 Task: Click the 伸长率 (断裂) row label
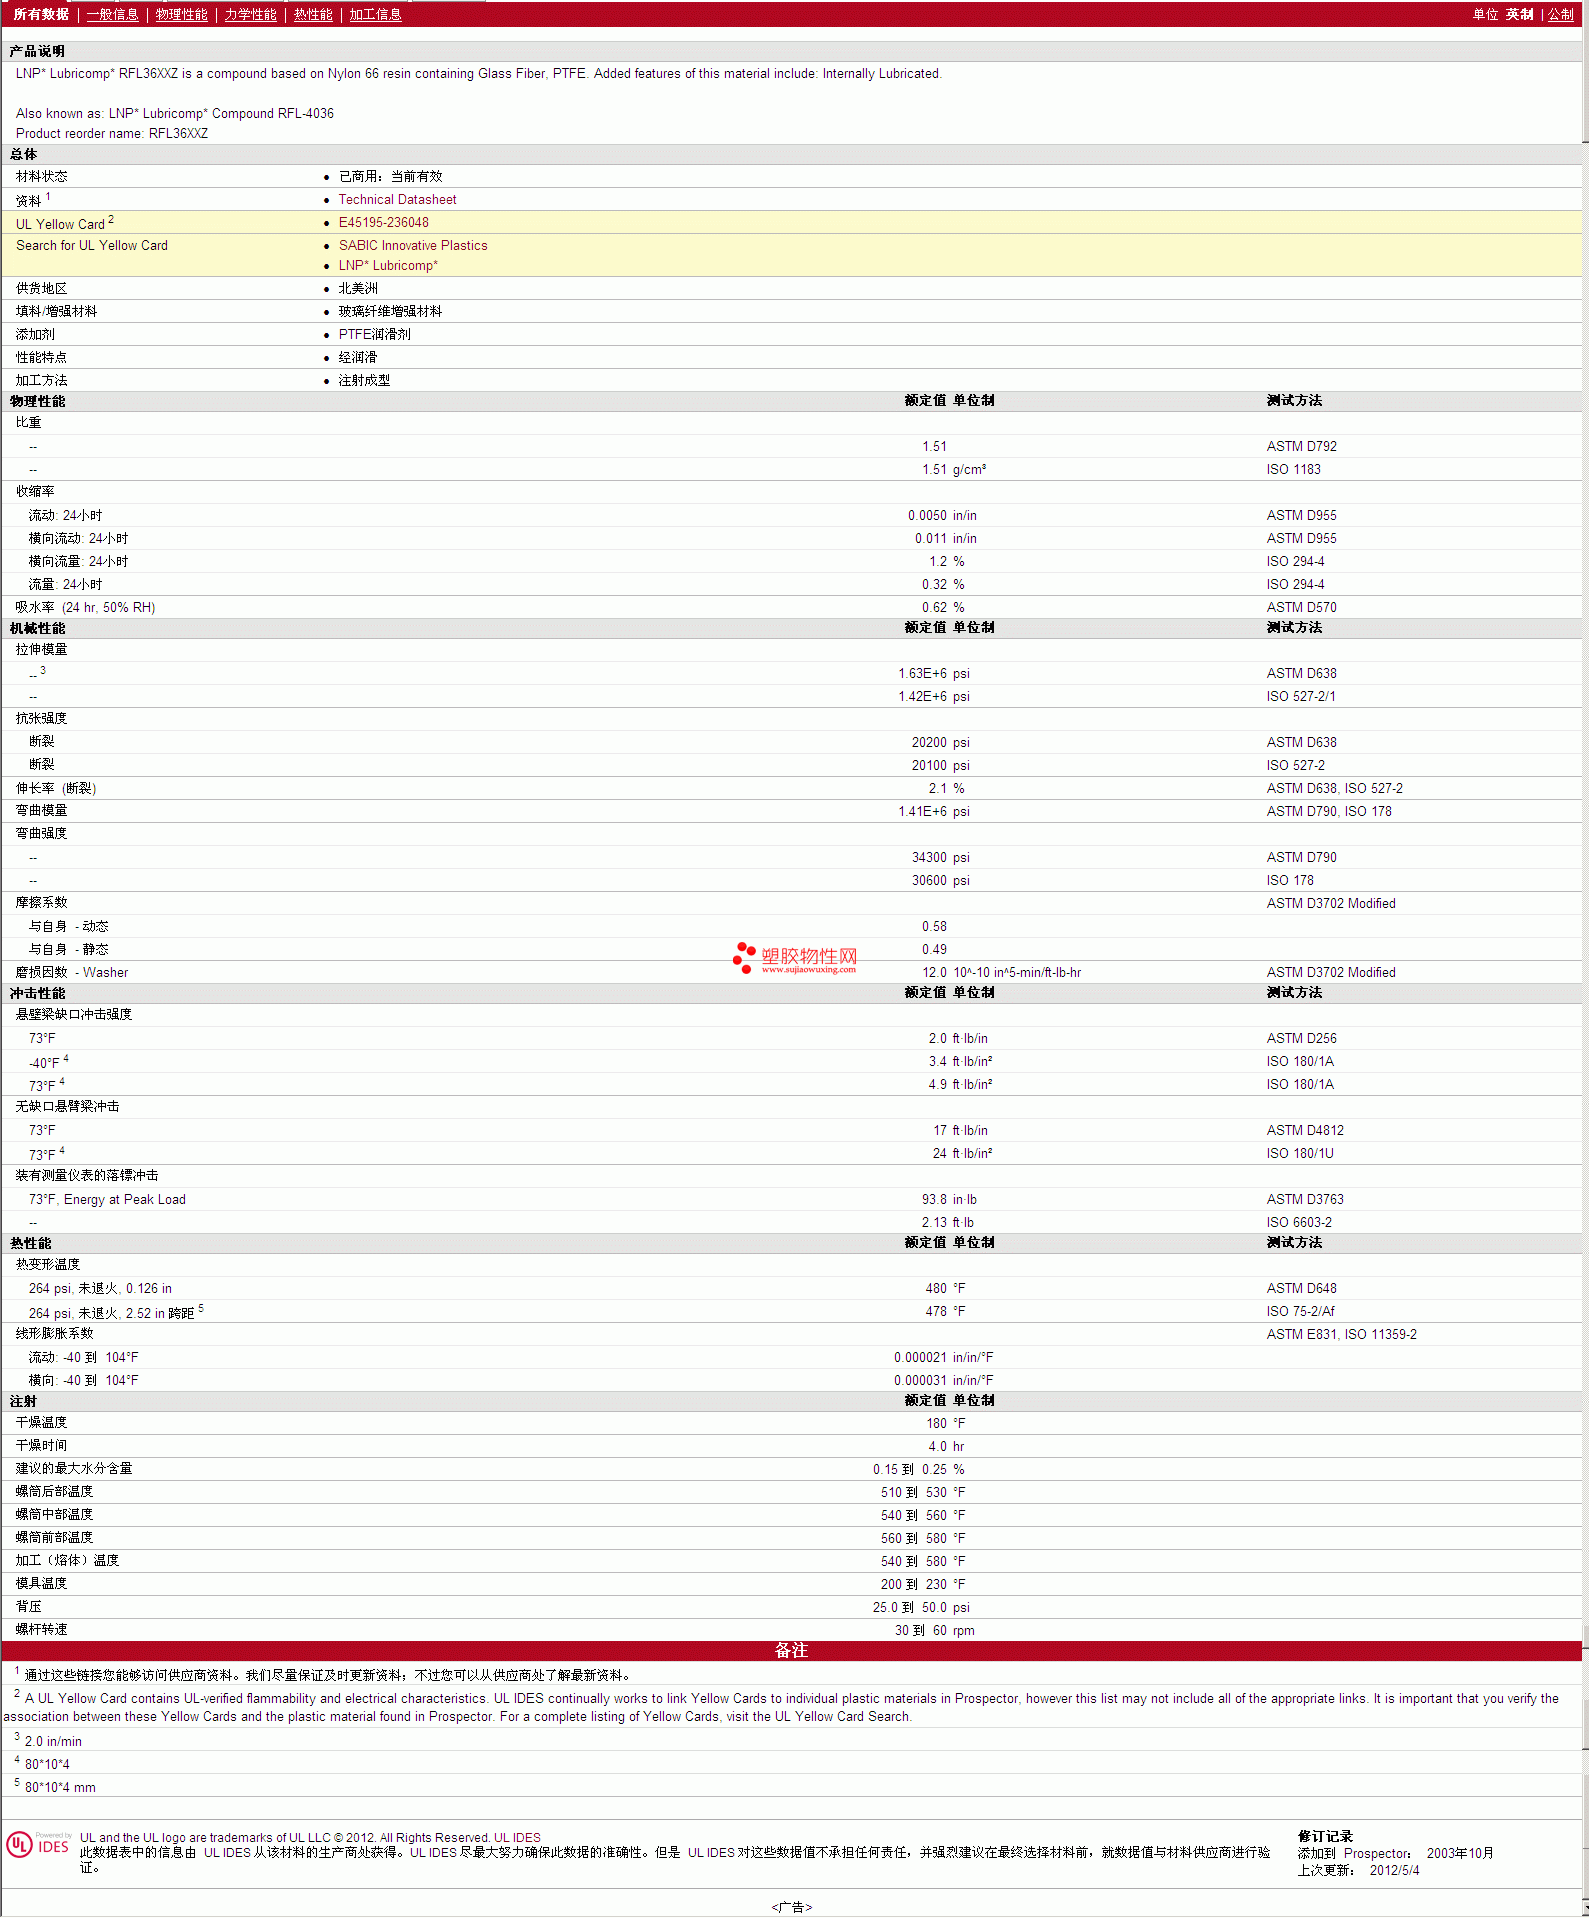tap(55, 789)
